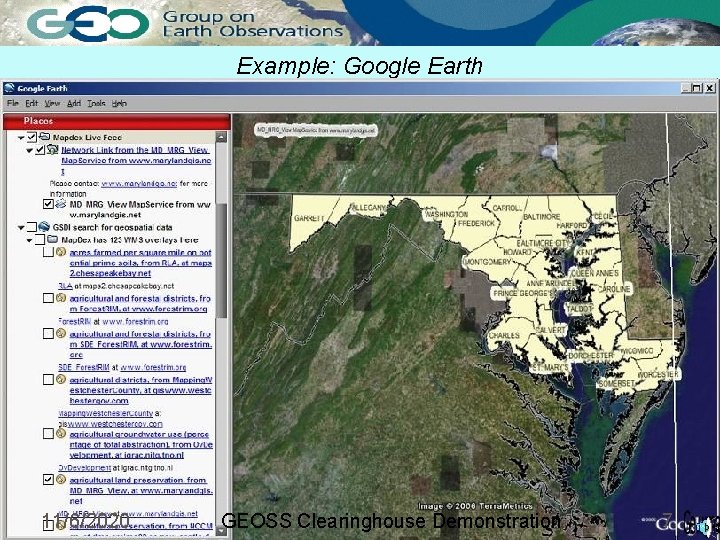
Task: Open the www.forestrim.org link beside SDE_ForestRIM
Action: [x=153, y=367]
